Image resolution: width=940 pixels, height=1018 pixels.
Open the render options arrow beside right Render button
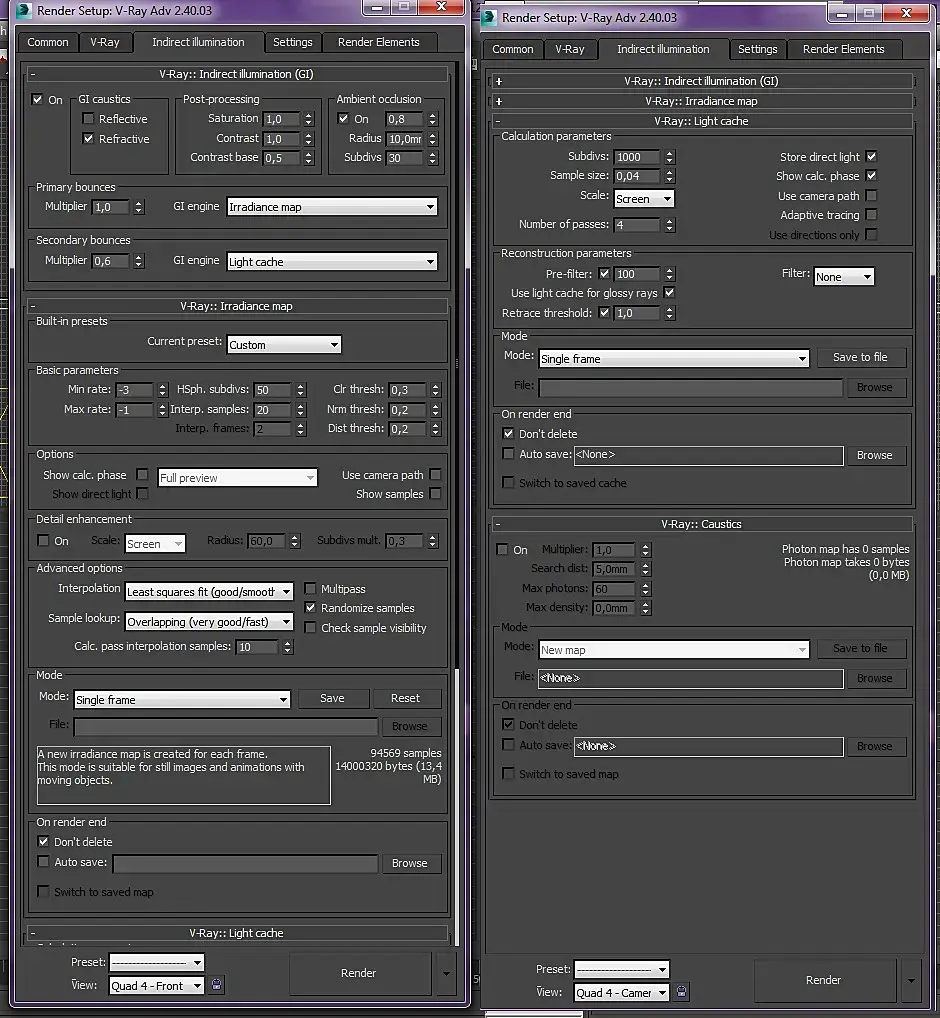tap(911, 980)
